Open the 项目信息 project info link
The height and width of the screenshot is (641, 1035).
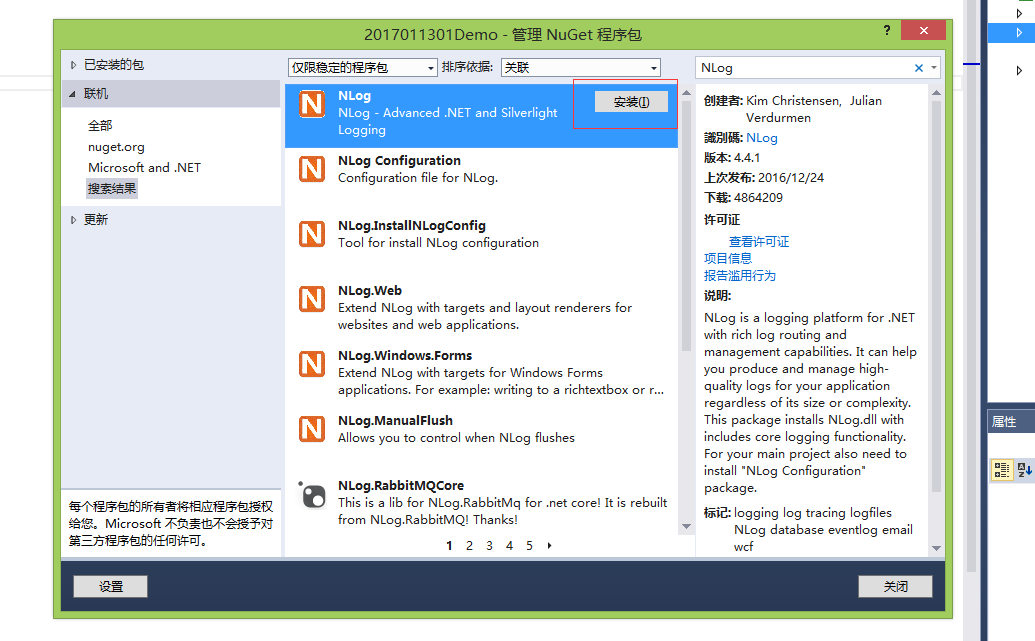[727, 258]
